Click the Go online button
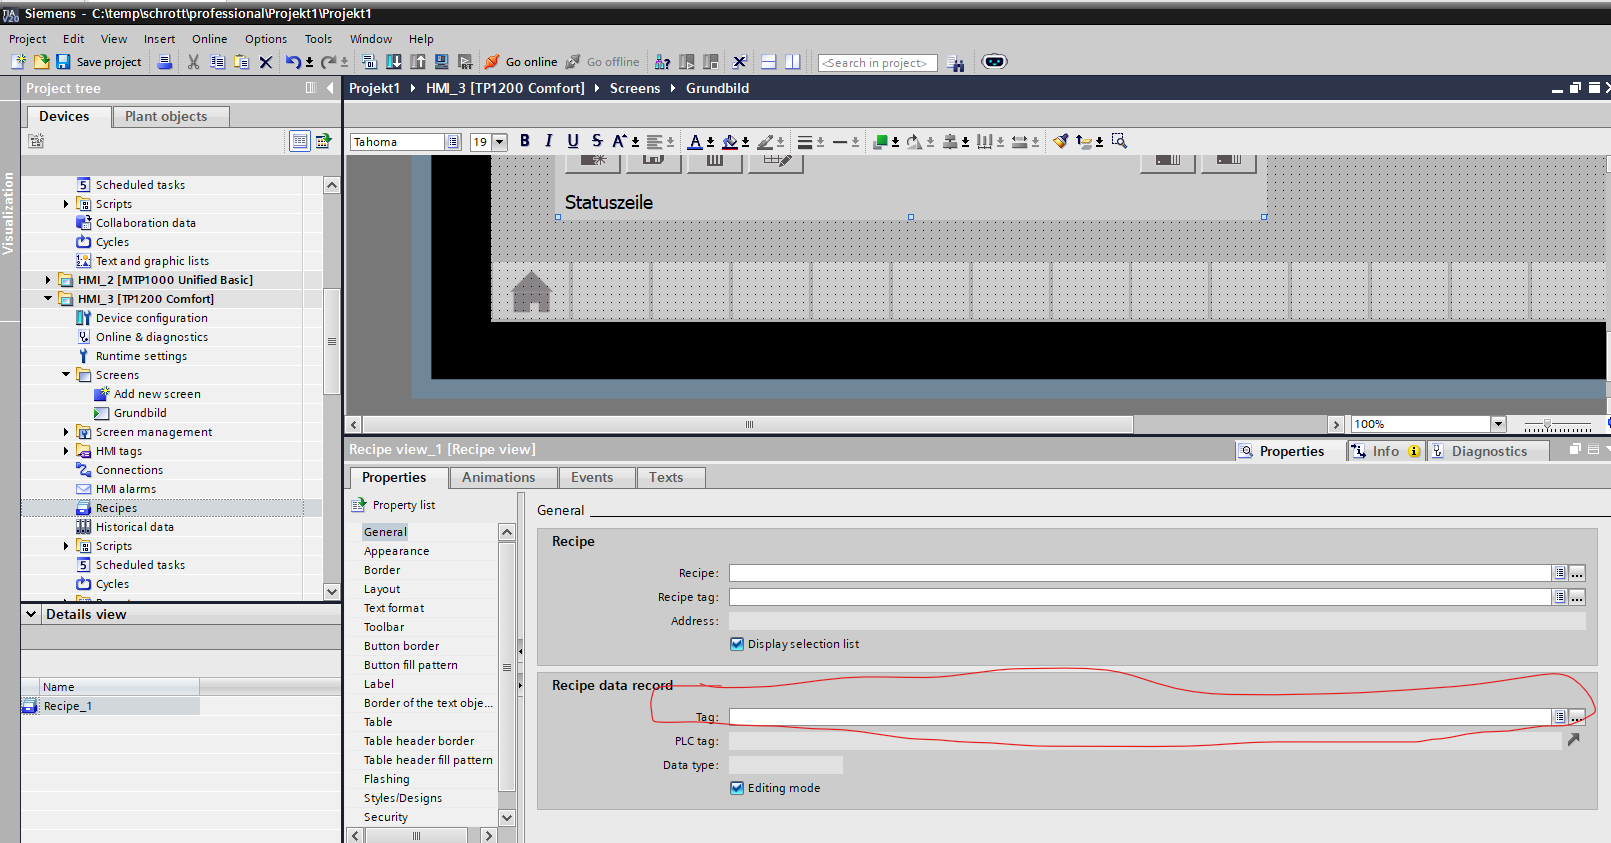 (521, 62)
